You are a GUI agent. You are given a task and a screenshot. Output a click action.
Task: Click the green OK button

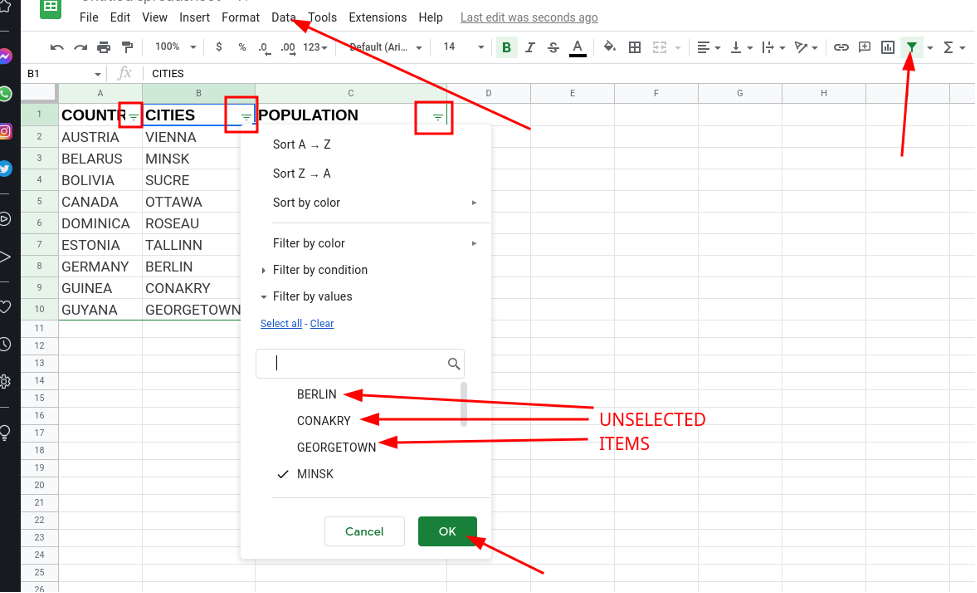pyautogui.click(x=447, y=531)
